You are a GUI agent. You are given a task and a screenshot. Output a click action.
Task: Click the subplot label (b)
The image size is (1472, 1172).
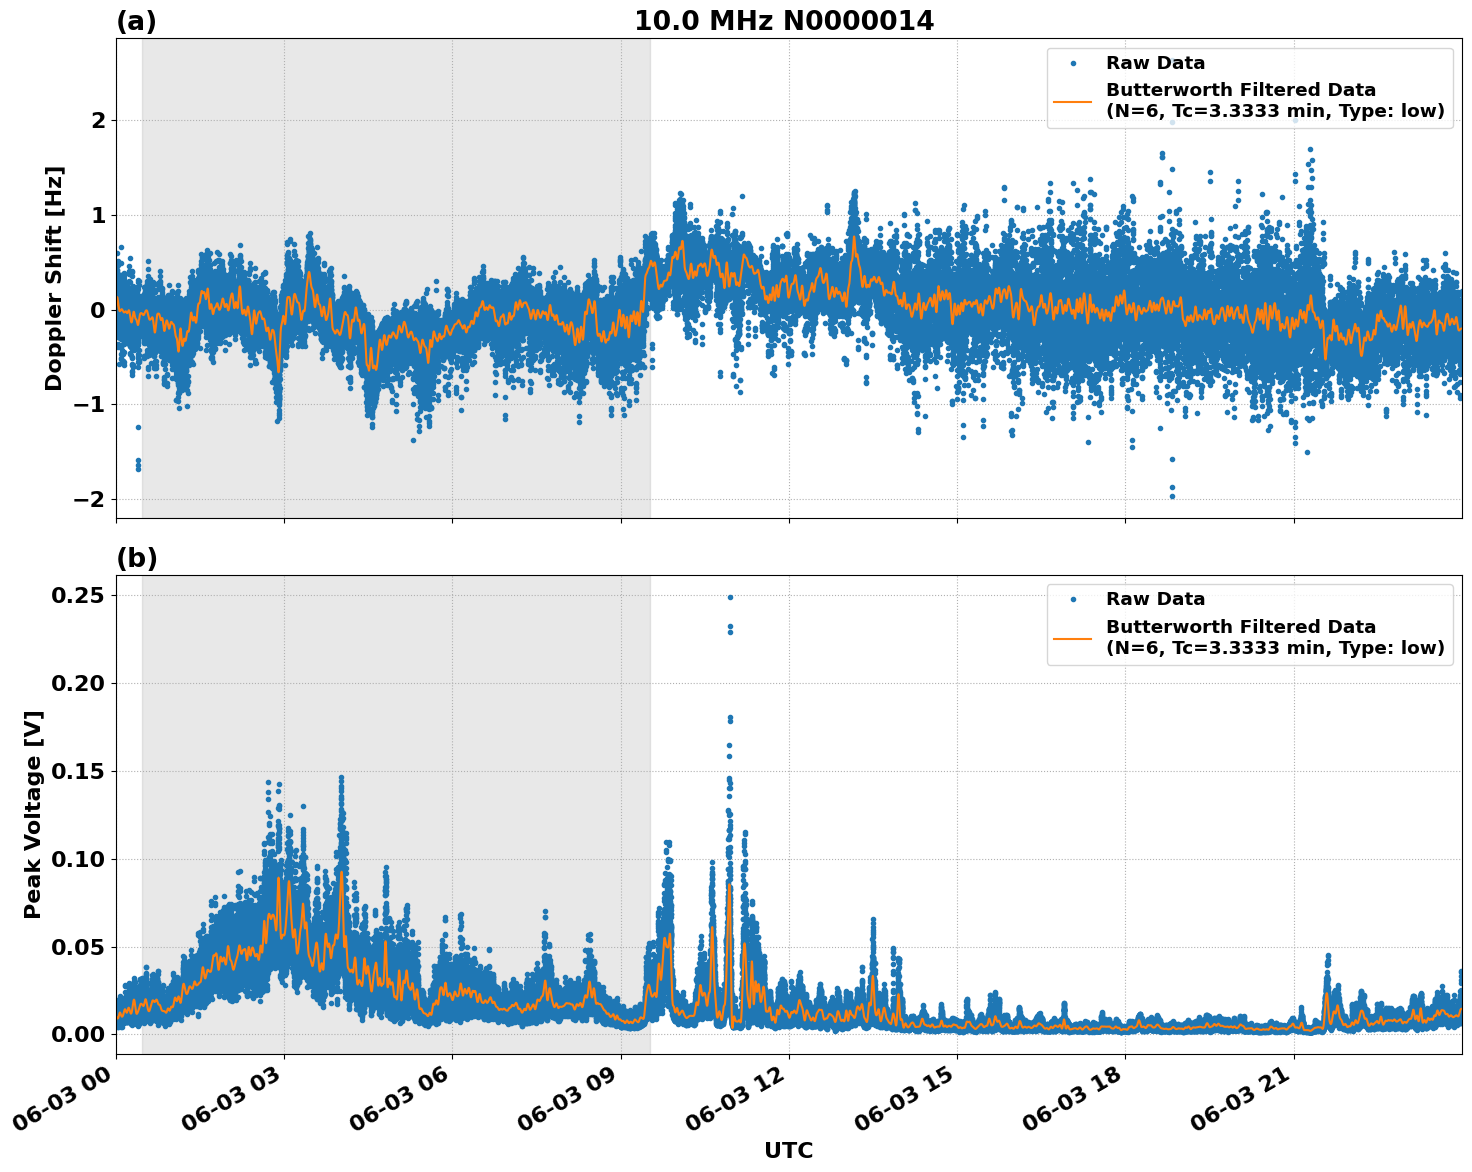(x=138, y=556)
